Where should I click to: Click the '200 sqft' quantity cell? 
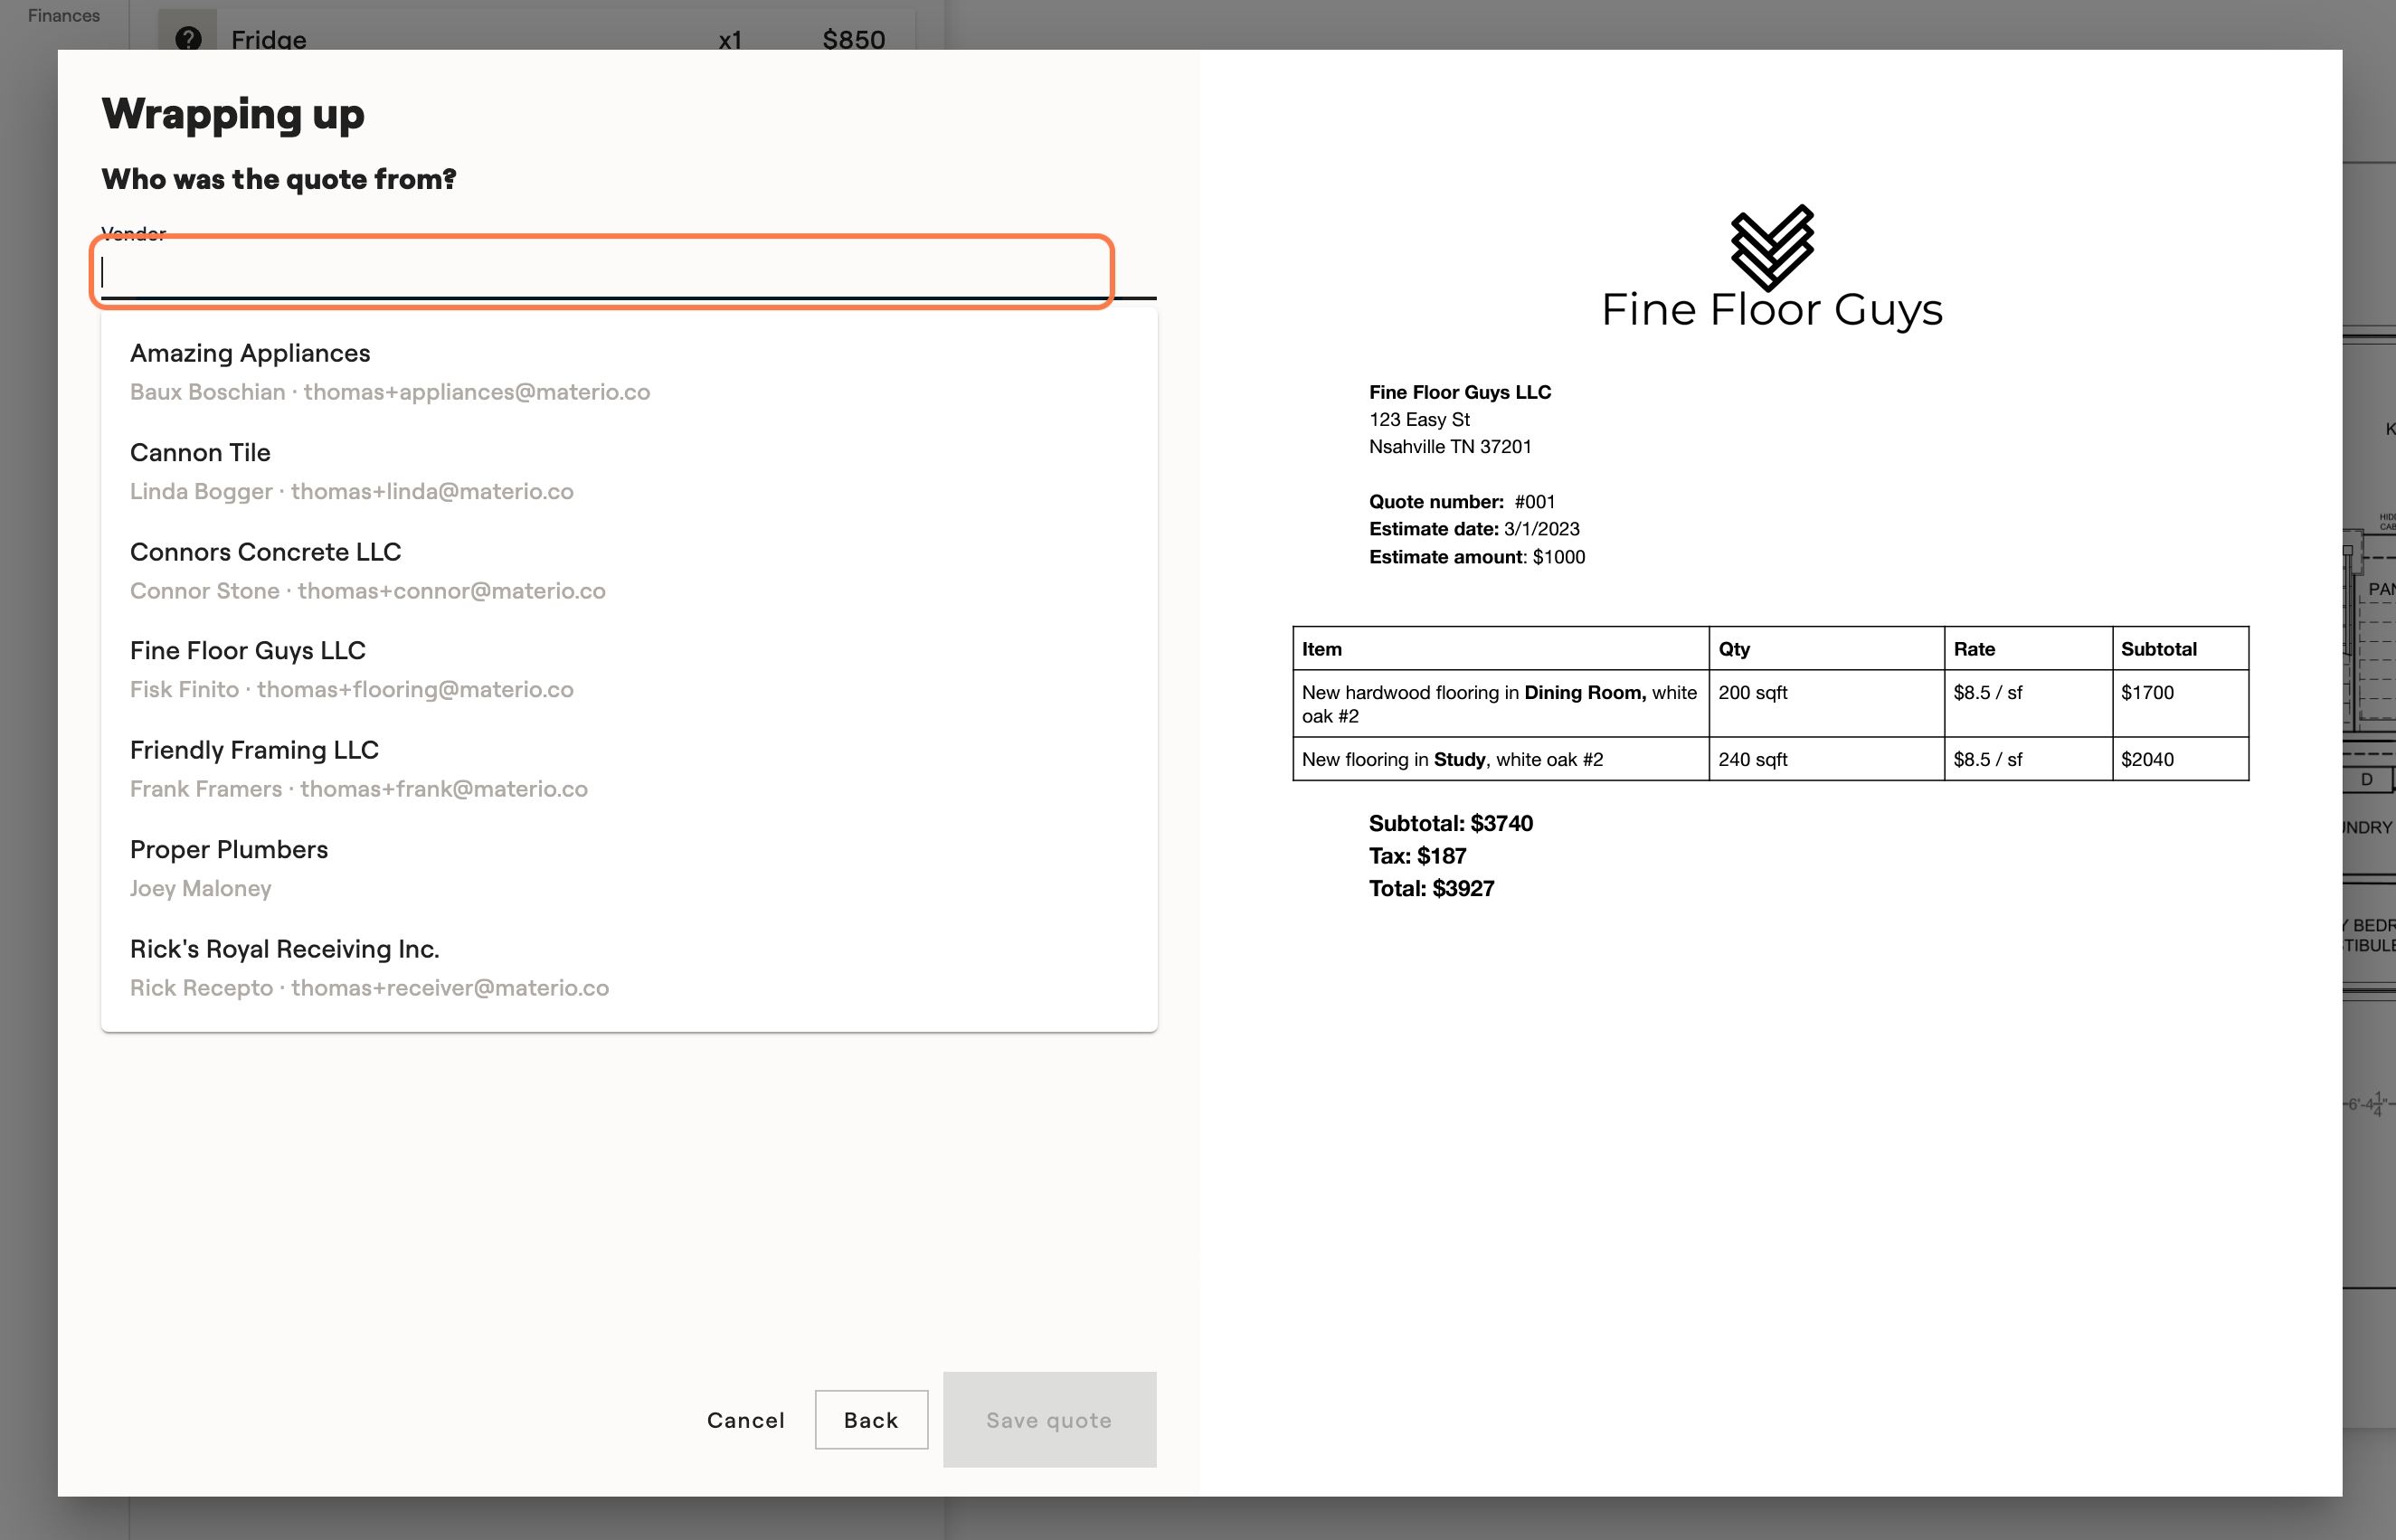[1826, 704]
